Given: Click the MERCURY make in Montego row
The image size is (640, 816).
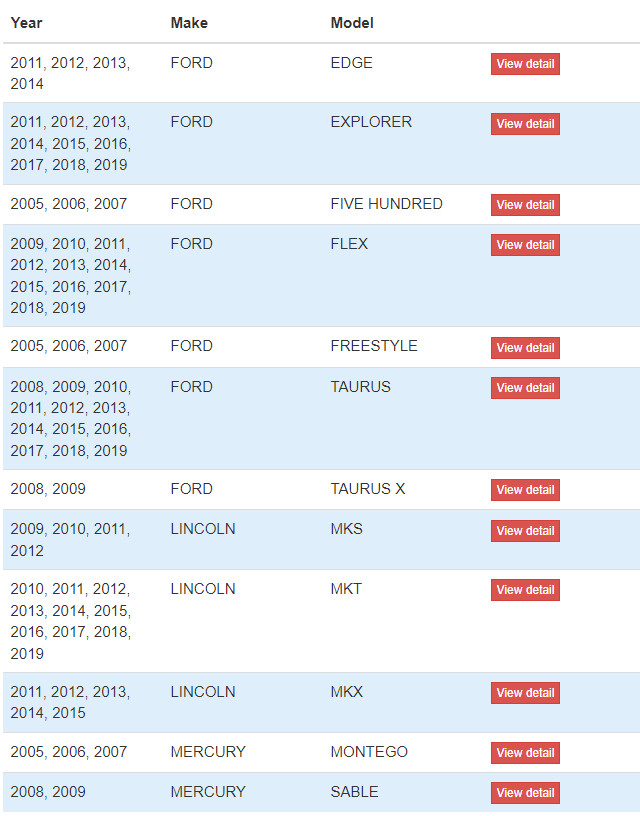Looking at the screenshot, I should click(208, 751).
